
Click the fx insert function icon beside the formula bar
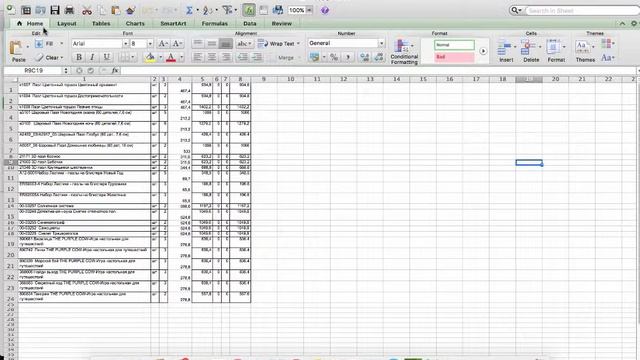[x=115, y=71]
